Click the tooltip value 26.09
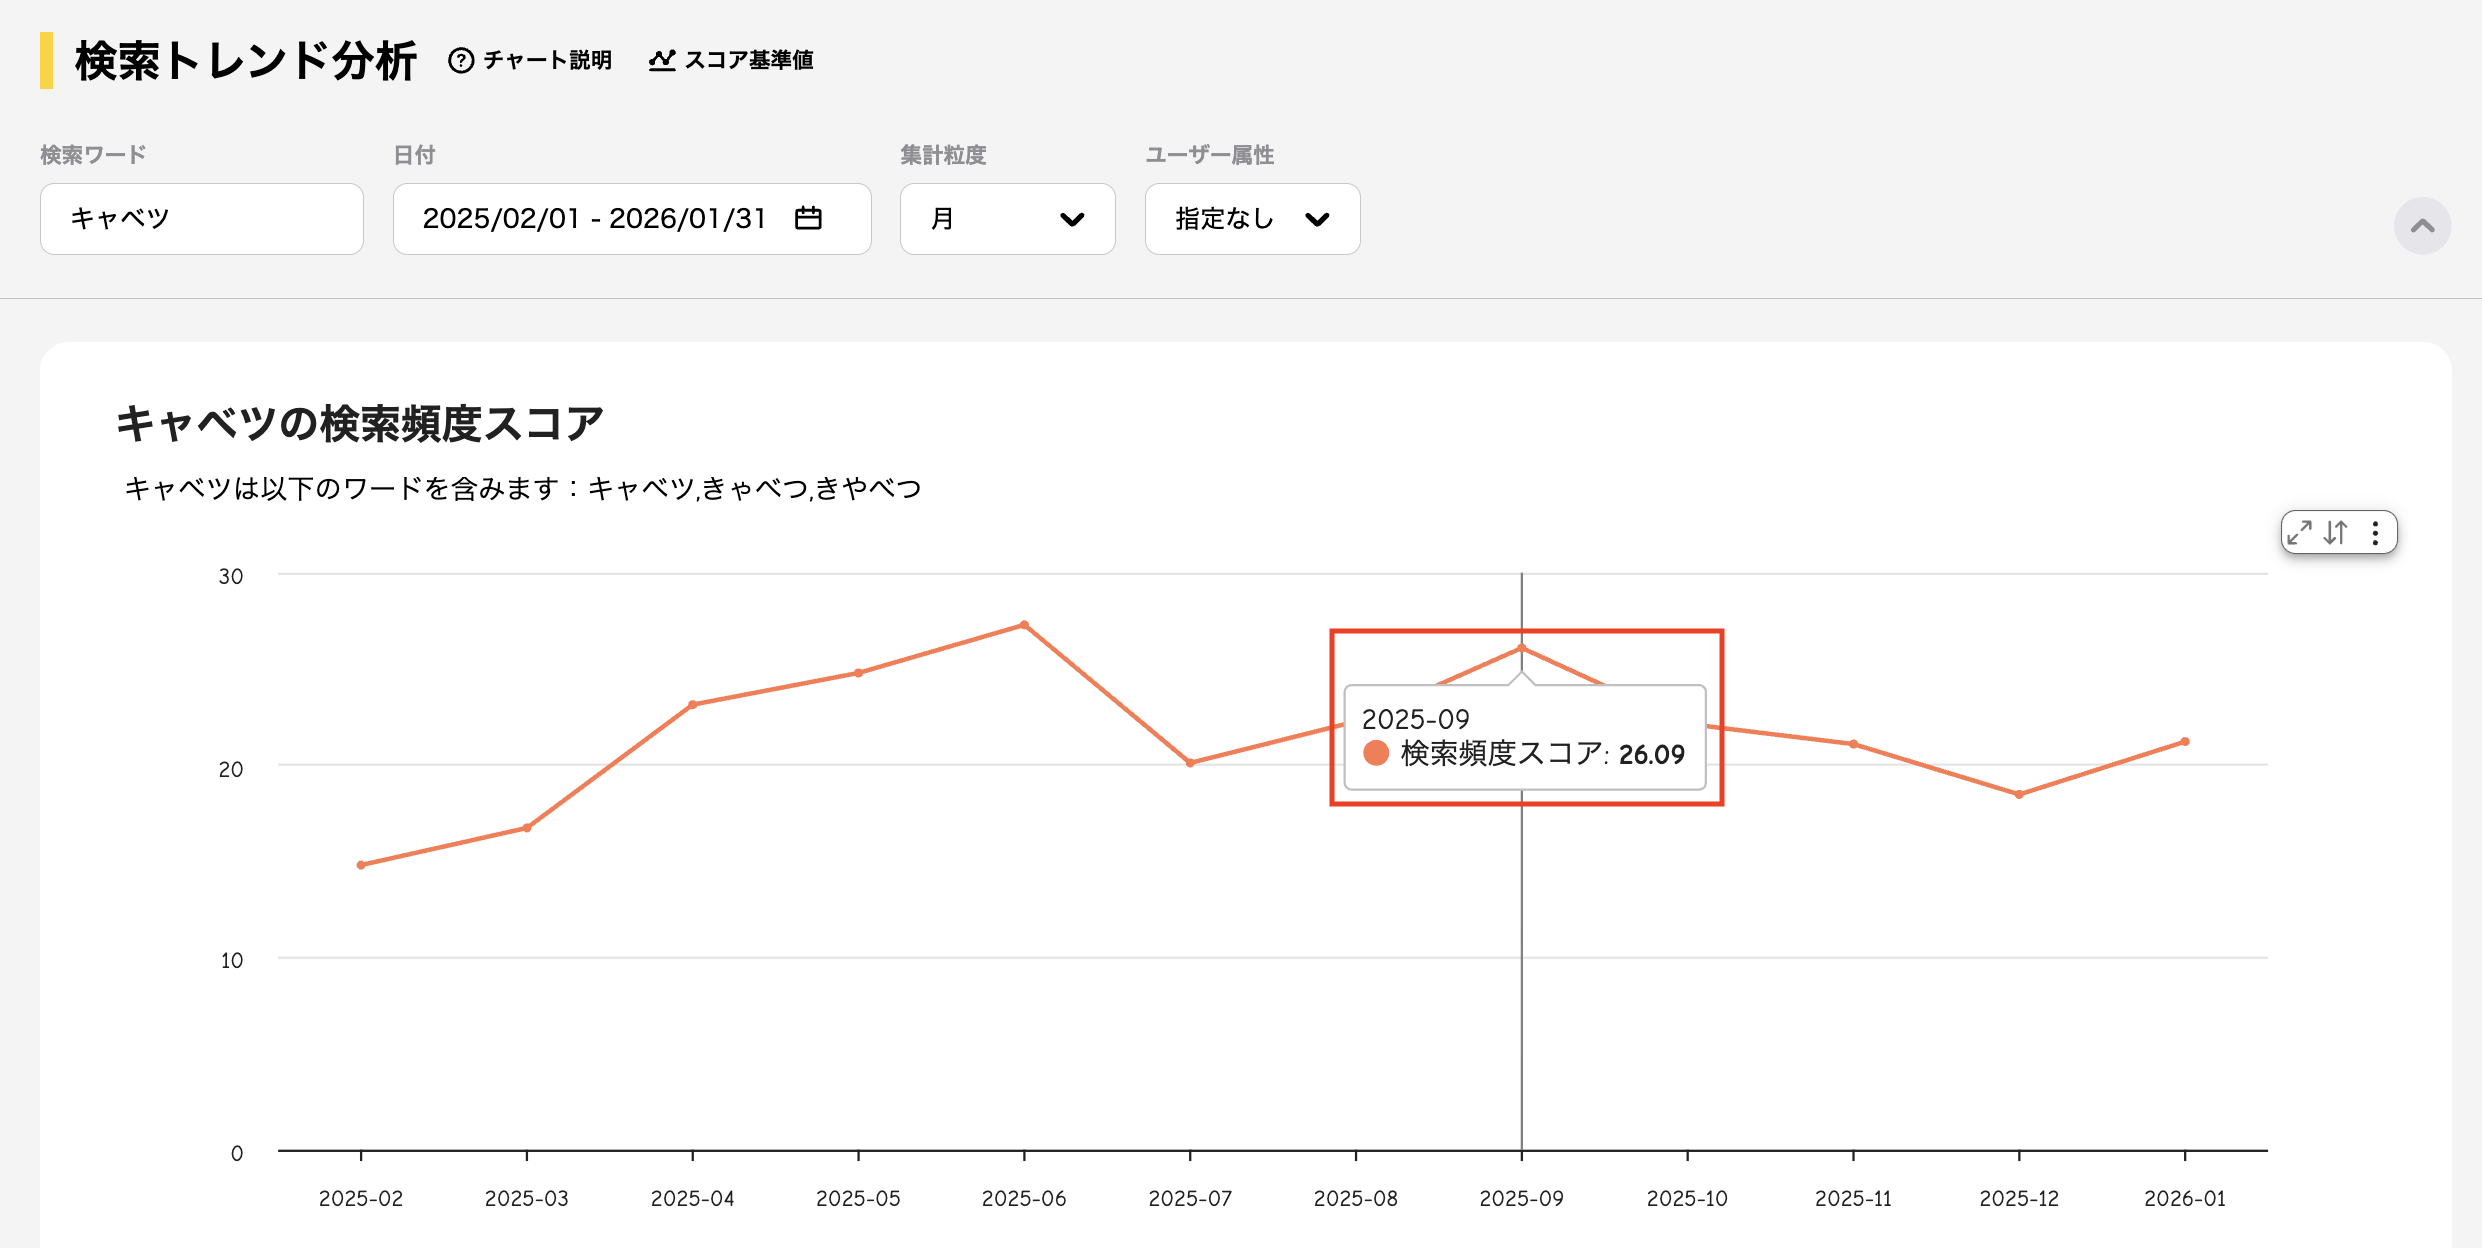Image resolution: width=2482 pixels, height=1248 pixels. click(x=1652, y=754)
